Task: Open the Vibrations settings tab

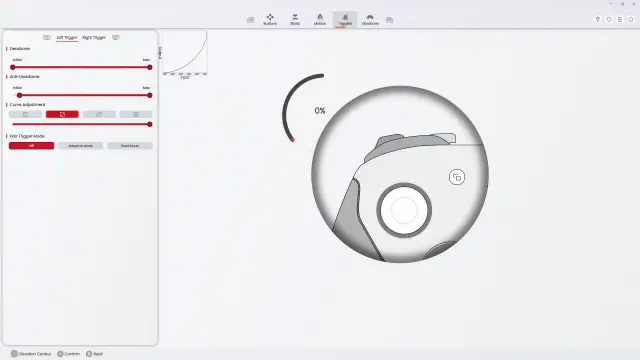Action: coord(370,19)
